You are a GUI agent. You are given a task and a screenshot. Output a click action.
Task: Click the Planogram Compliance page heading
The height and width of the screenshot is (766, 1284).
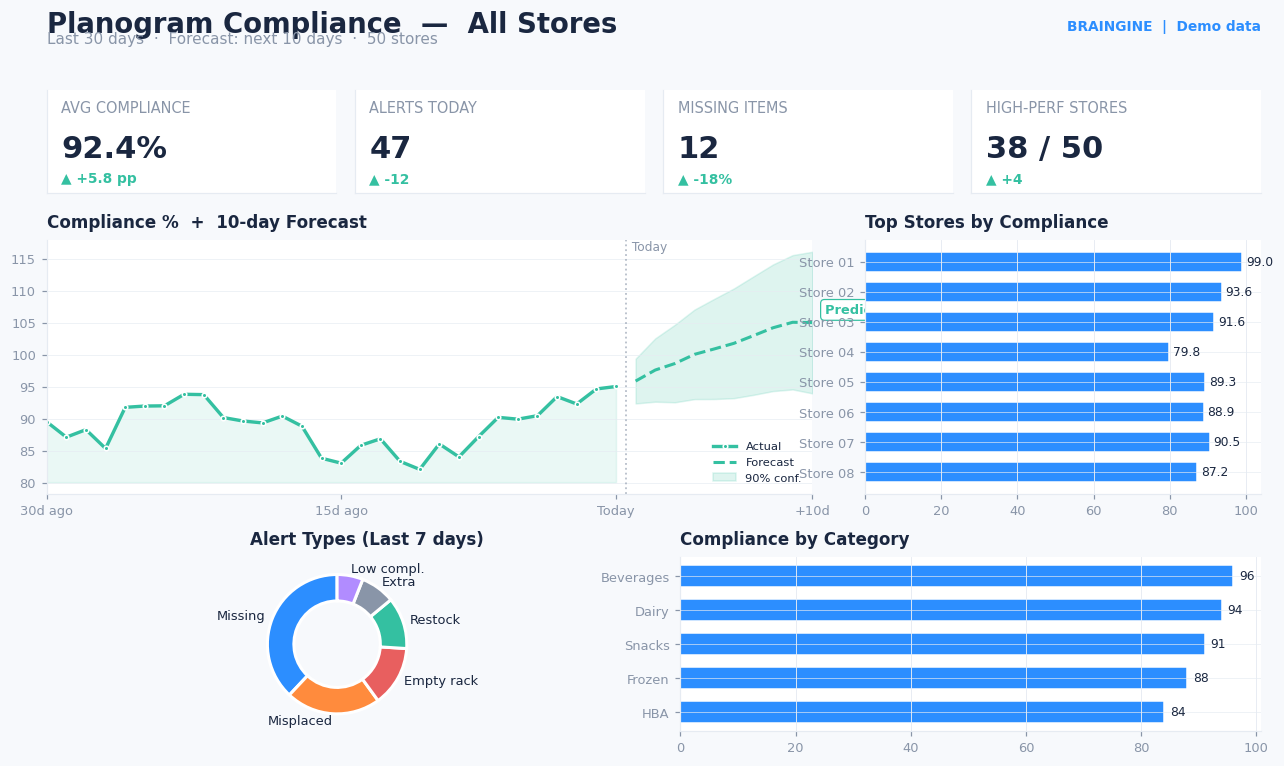pyautogui.click(x=332, y=24)
